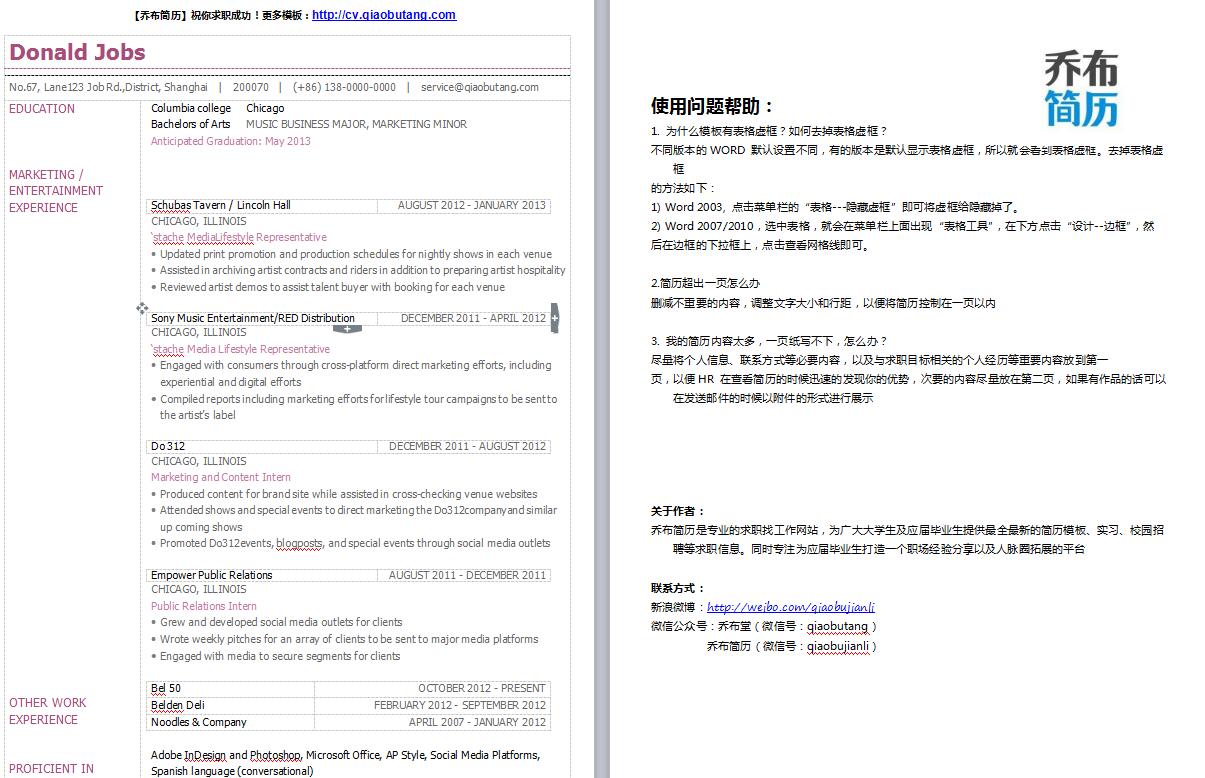Click the Belden Deli table cell
Screen dimensions: 1205x778
[x=177, y=705]
